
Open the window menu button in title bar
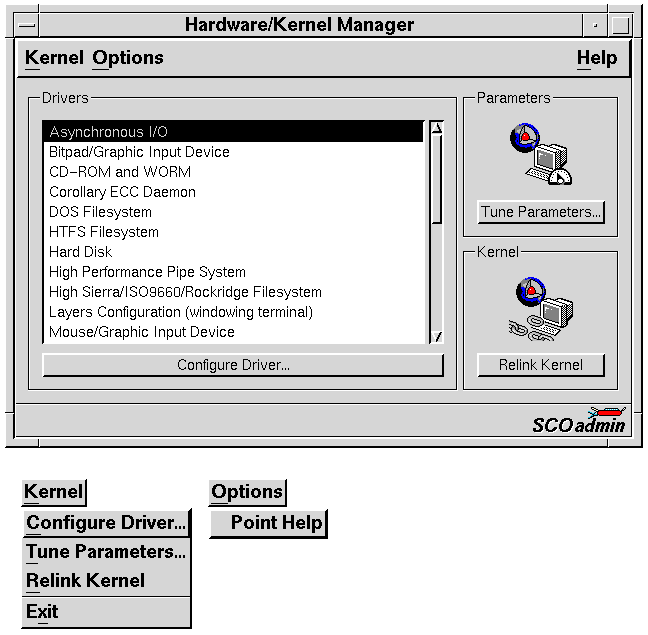coord(29,25)
